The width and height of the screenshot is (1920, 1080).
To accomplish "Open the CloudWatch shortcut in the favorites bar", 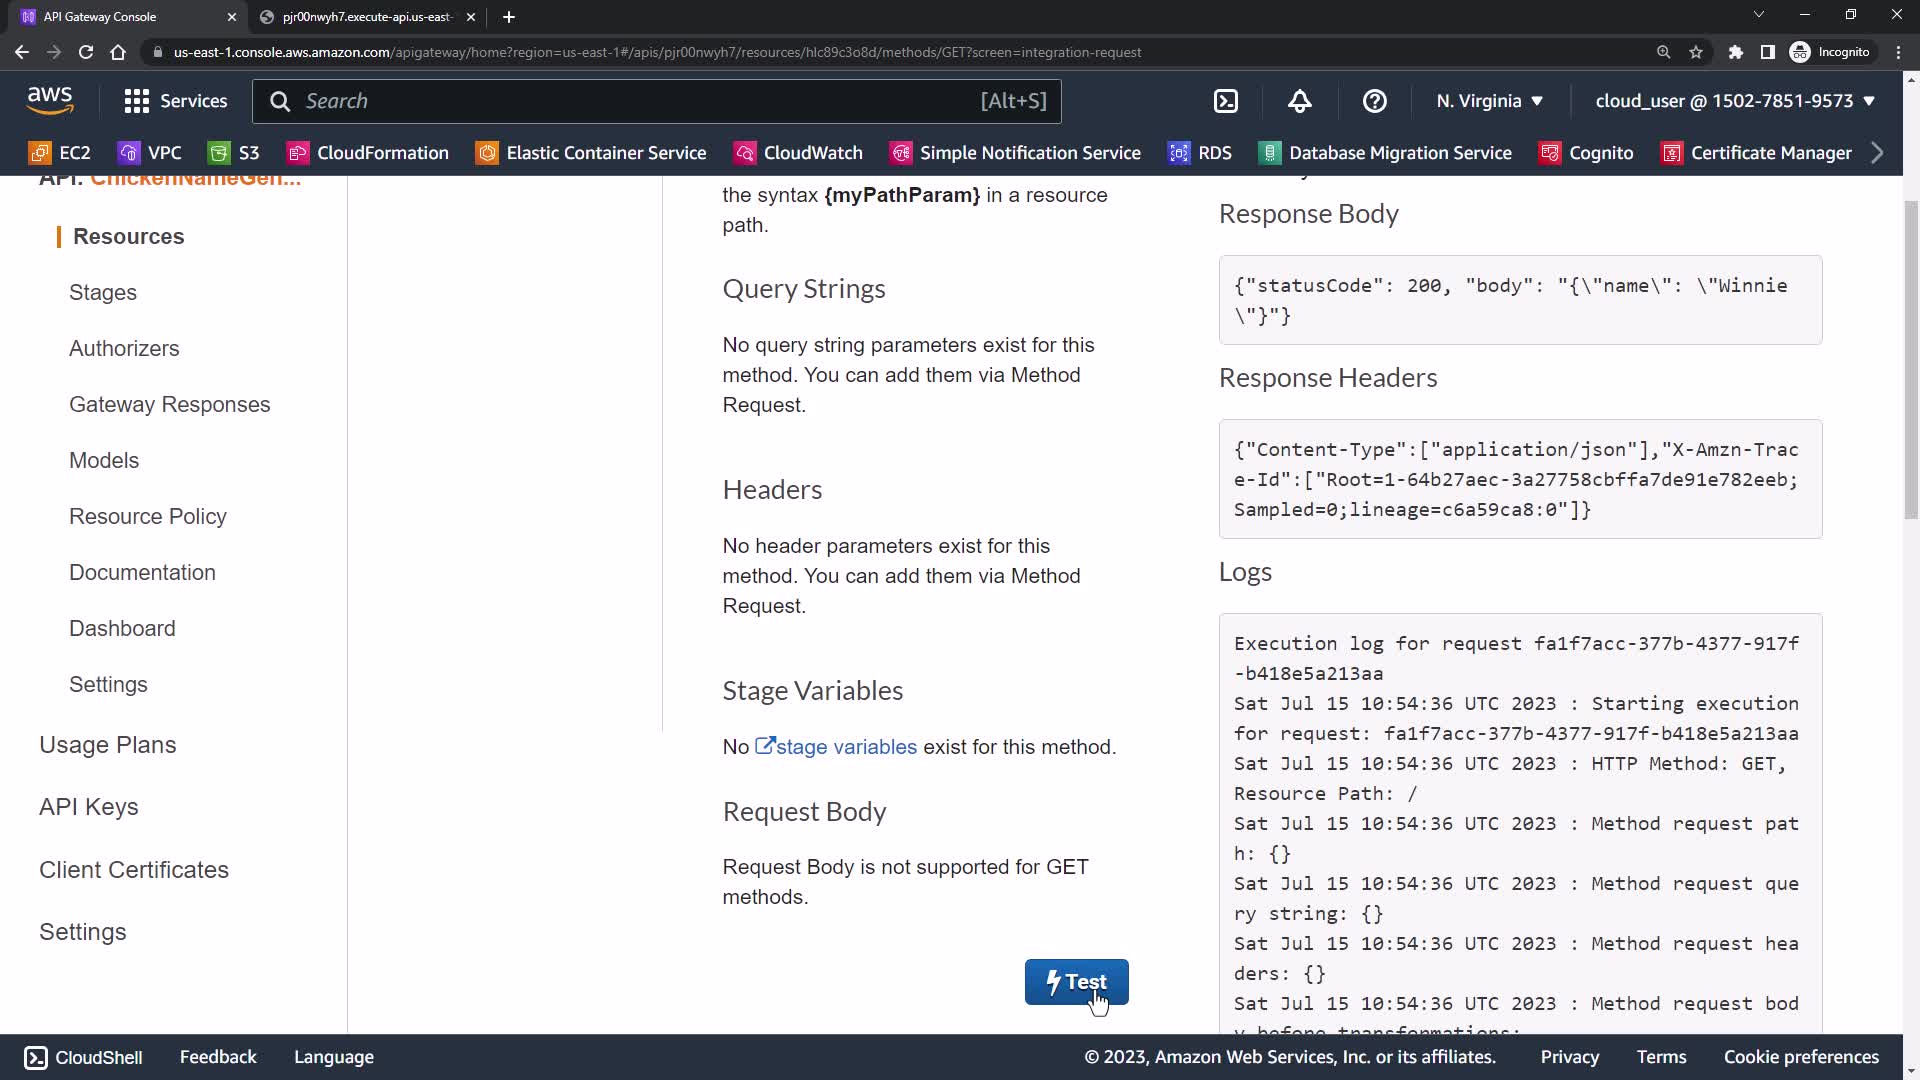I will click(x=798, y=153).
